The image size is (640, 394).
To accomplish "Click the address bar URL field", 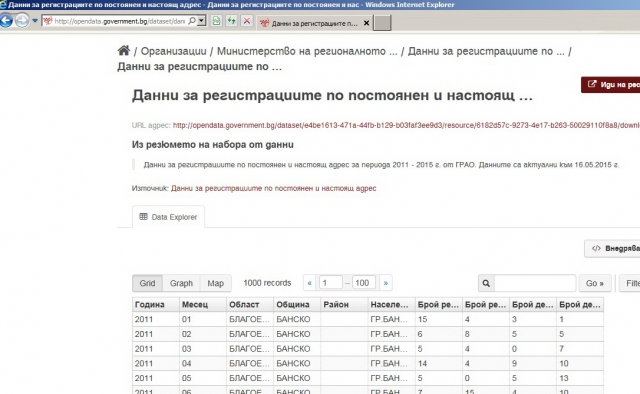I will tap(119, 21).
